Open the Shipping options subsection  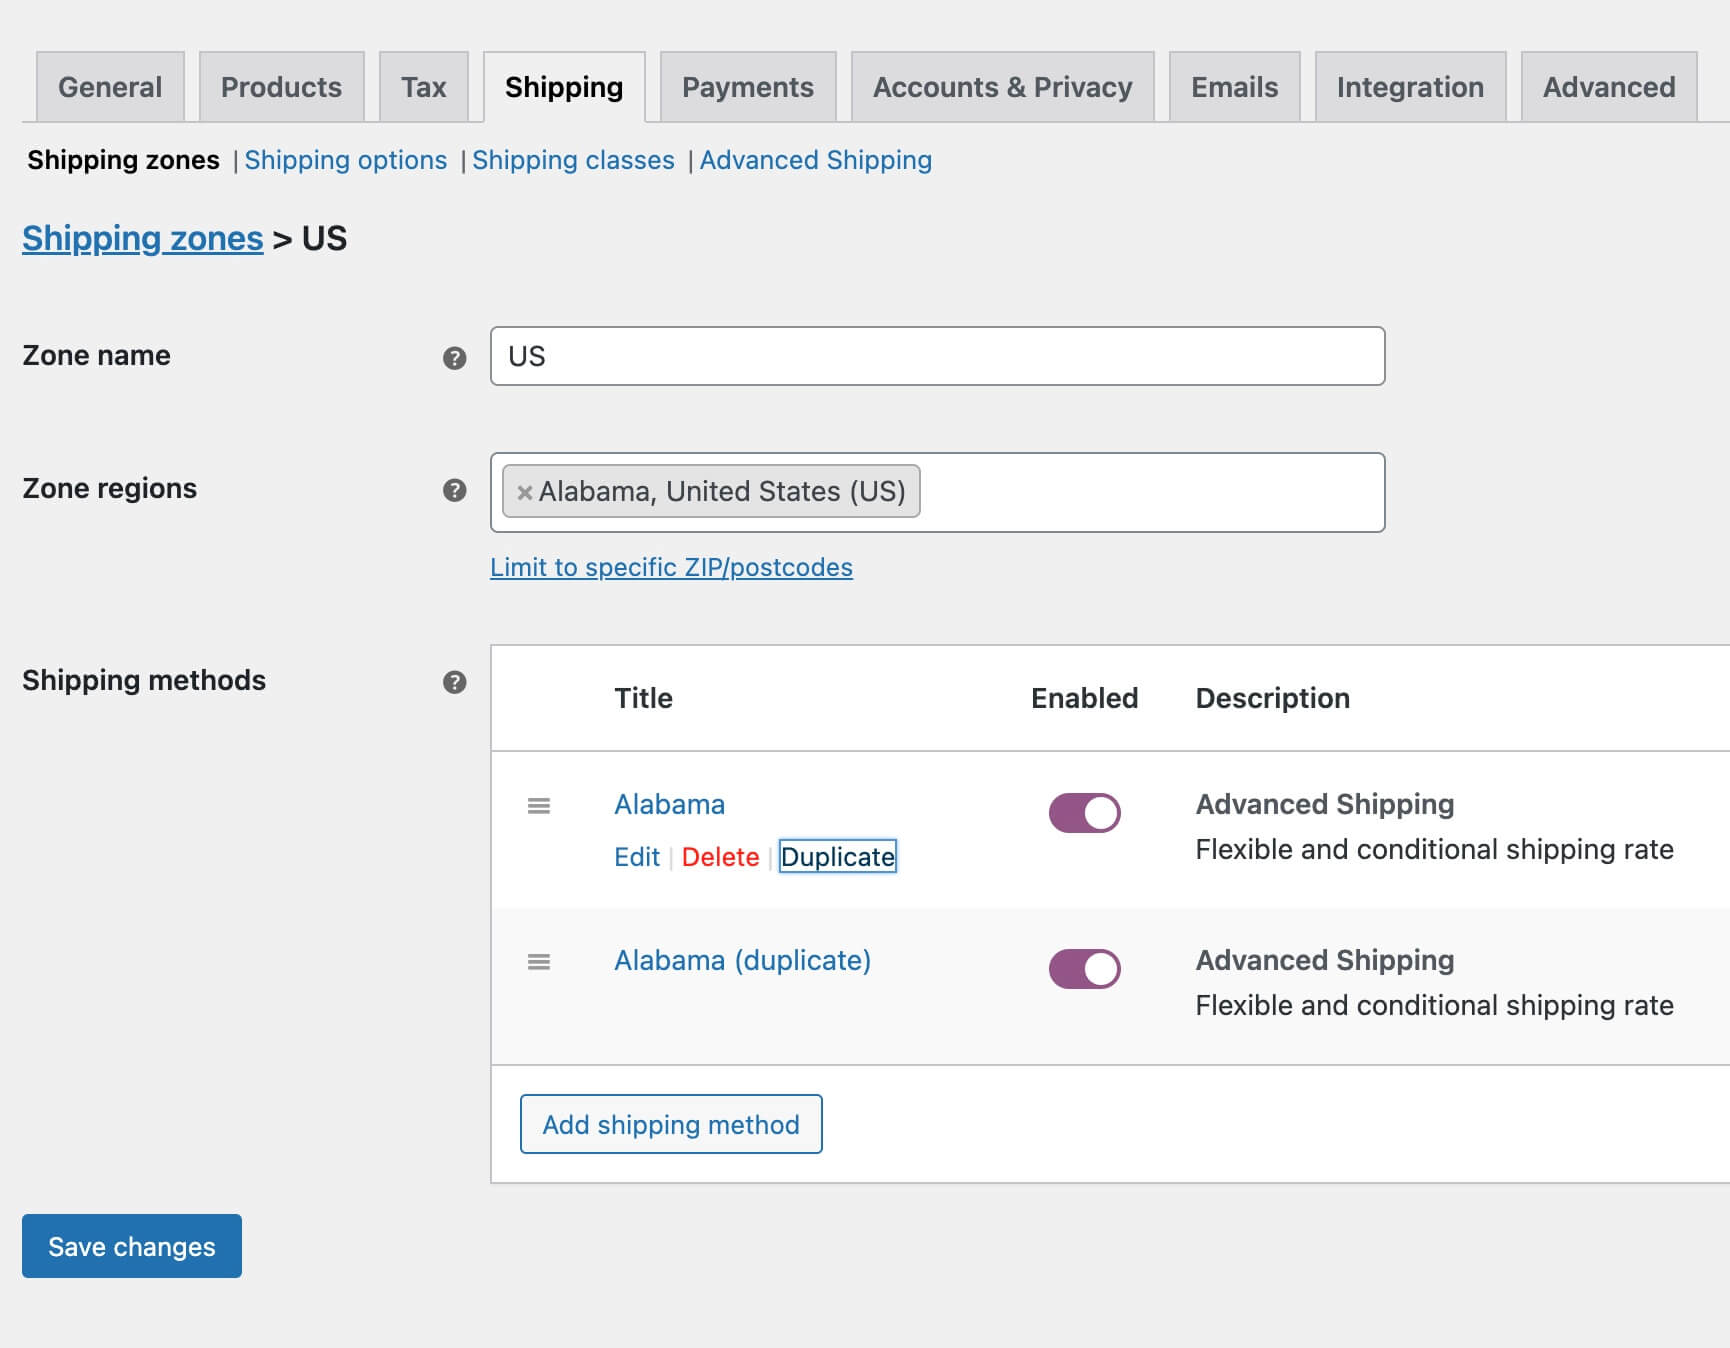345,160
